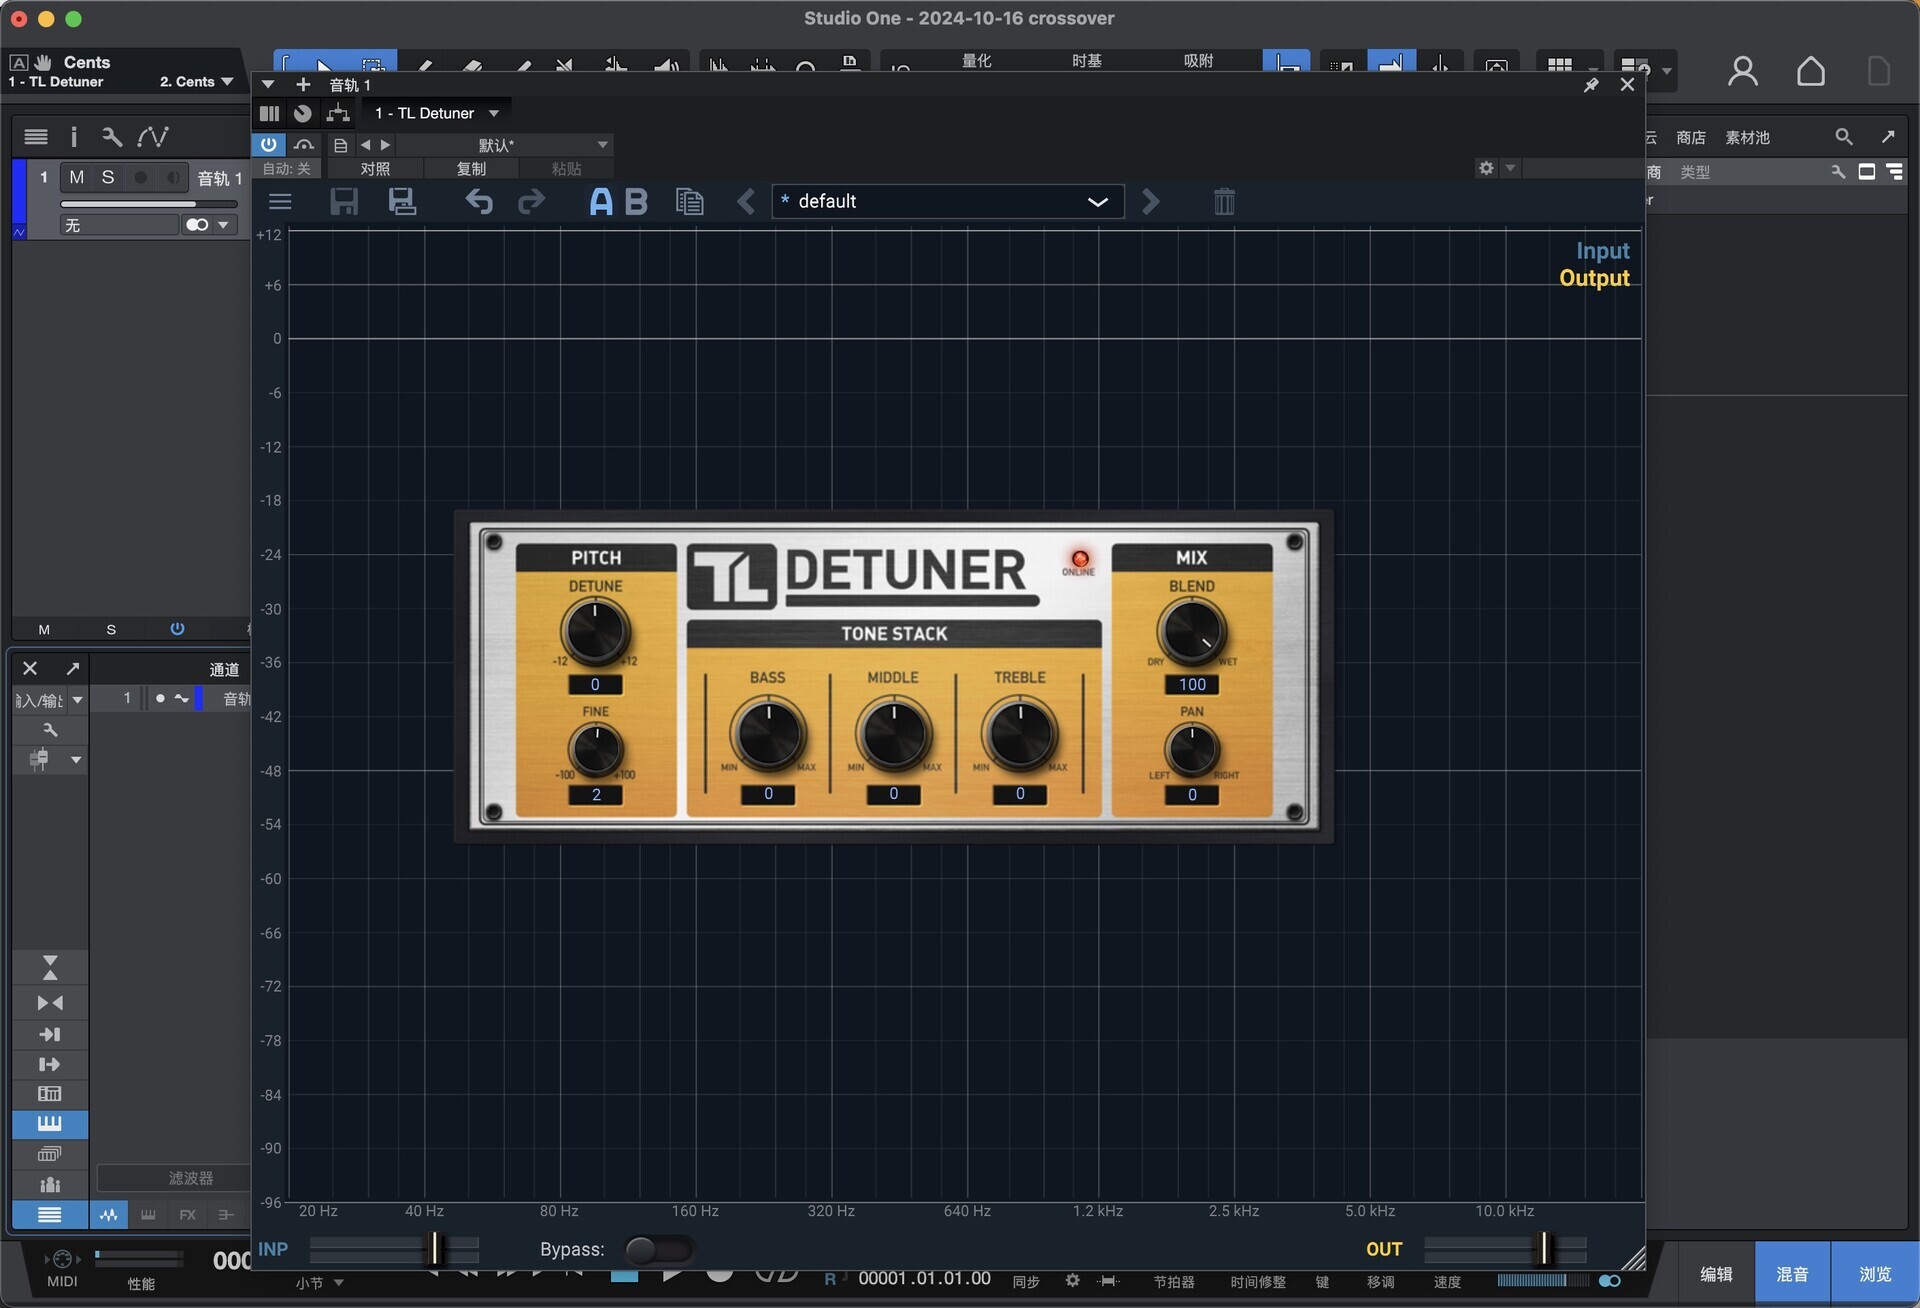Delete preset with trash icon

tap(1224, 202)
